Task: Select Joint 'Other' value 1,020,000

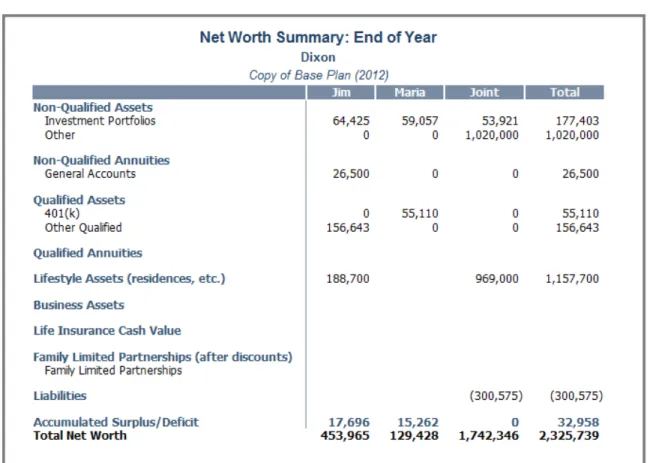Action: [x=492, y=135]
